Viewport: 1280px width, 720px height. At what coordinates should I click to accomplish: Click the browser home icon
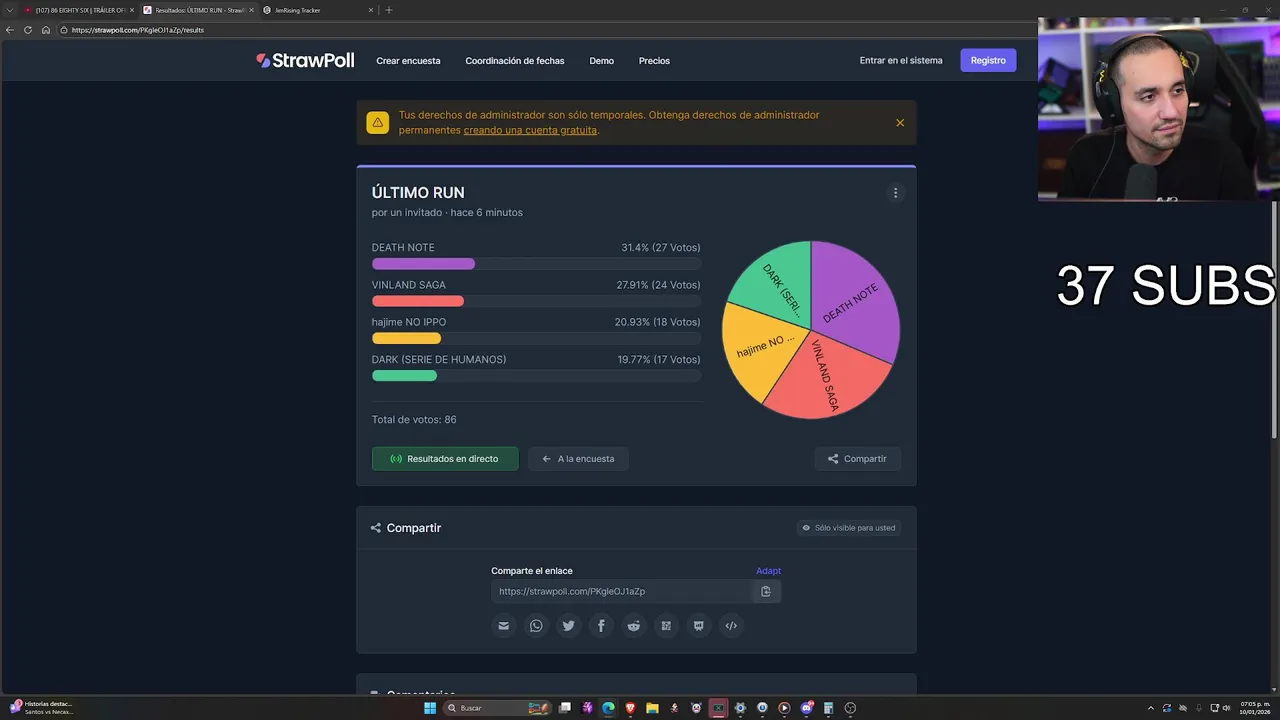click(x=46, y=30)
